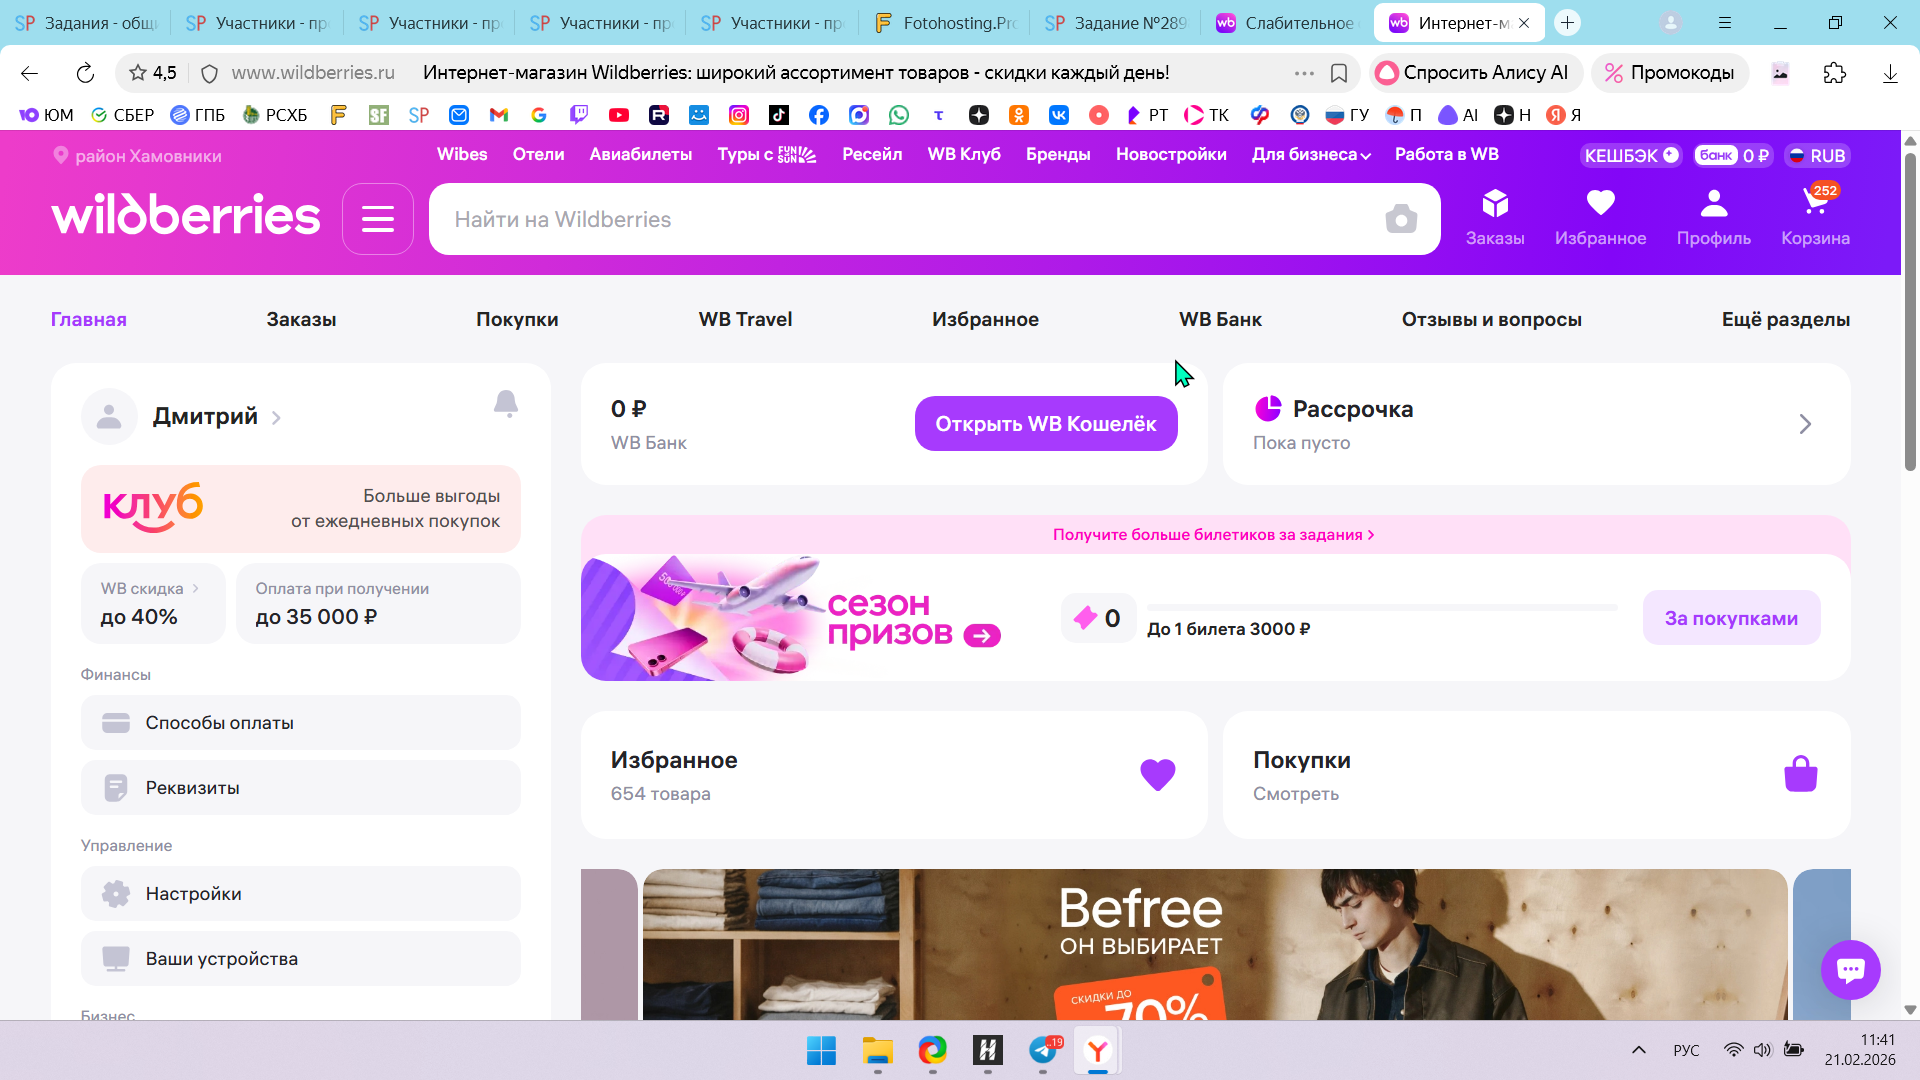Toggle the КЕШБЭК switch

[x=1670, y=155]
